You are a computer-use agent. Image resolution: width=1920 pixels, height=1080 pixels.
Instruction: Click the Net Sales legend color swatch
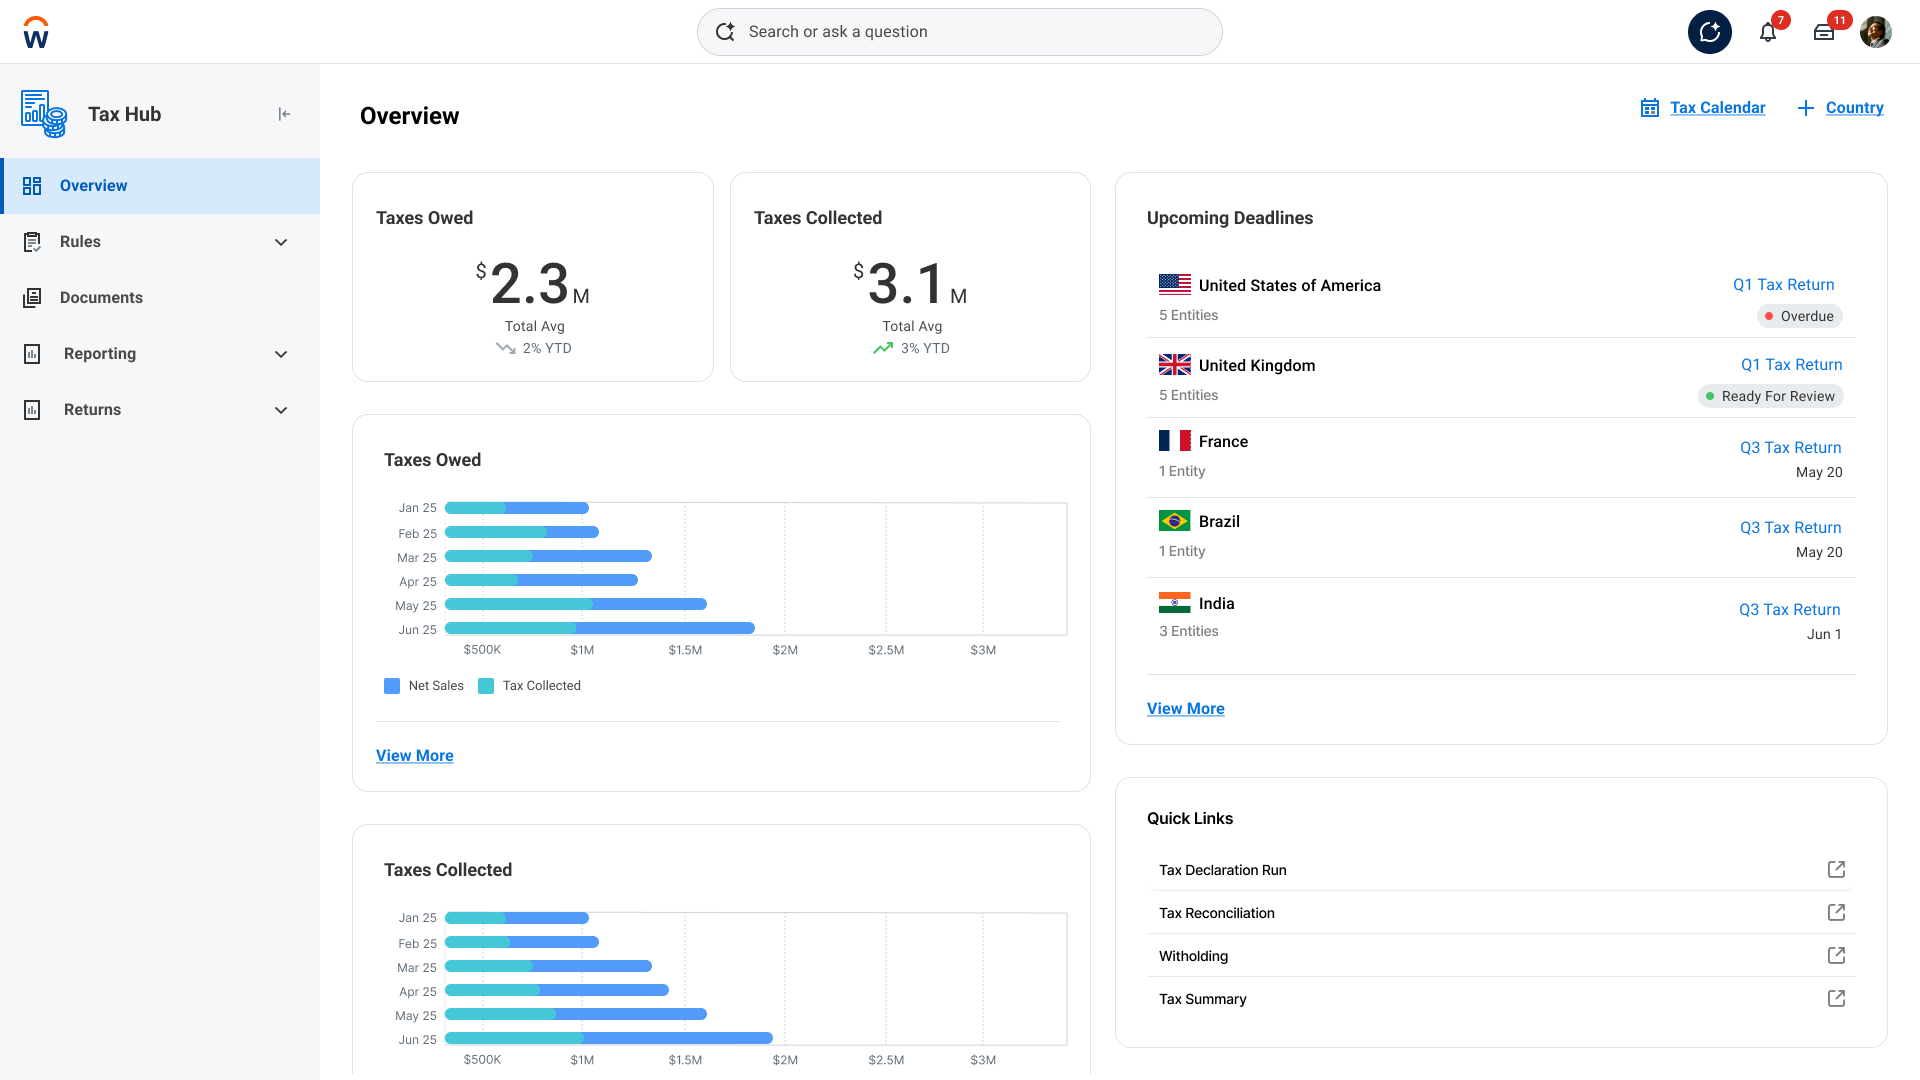(x=392, y=686)
